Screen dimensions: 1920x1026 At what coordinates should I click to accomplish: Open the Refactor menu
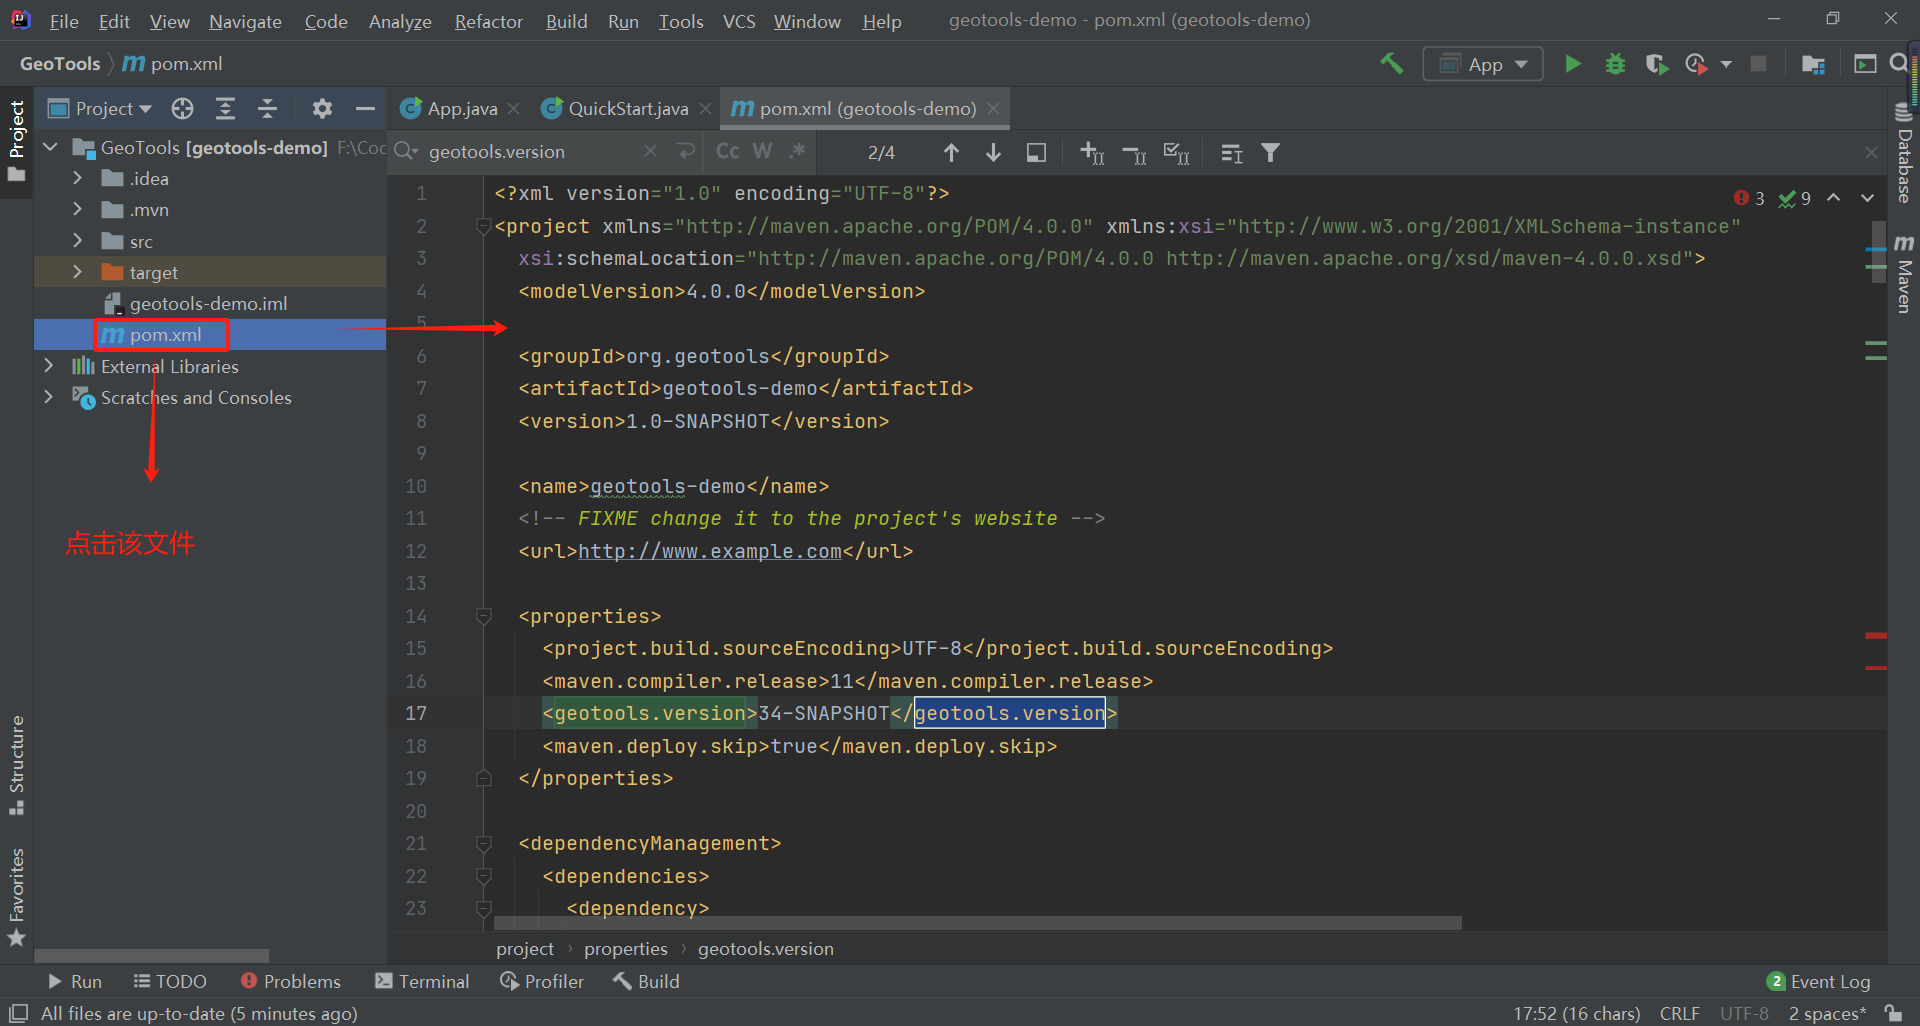pos(488,21)
